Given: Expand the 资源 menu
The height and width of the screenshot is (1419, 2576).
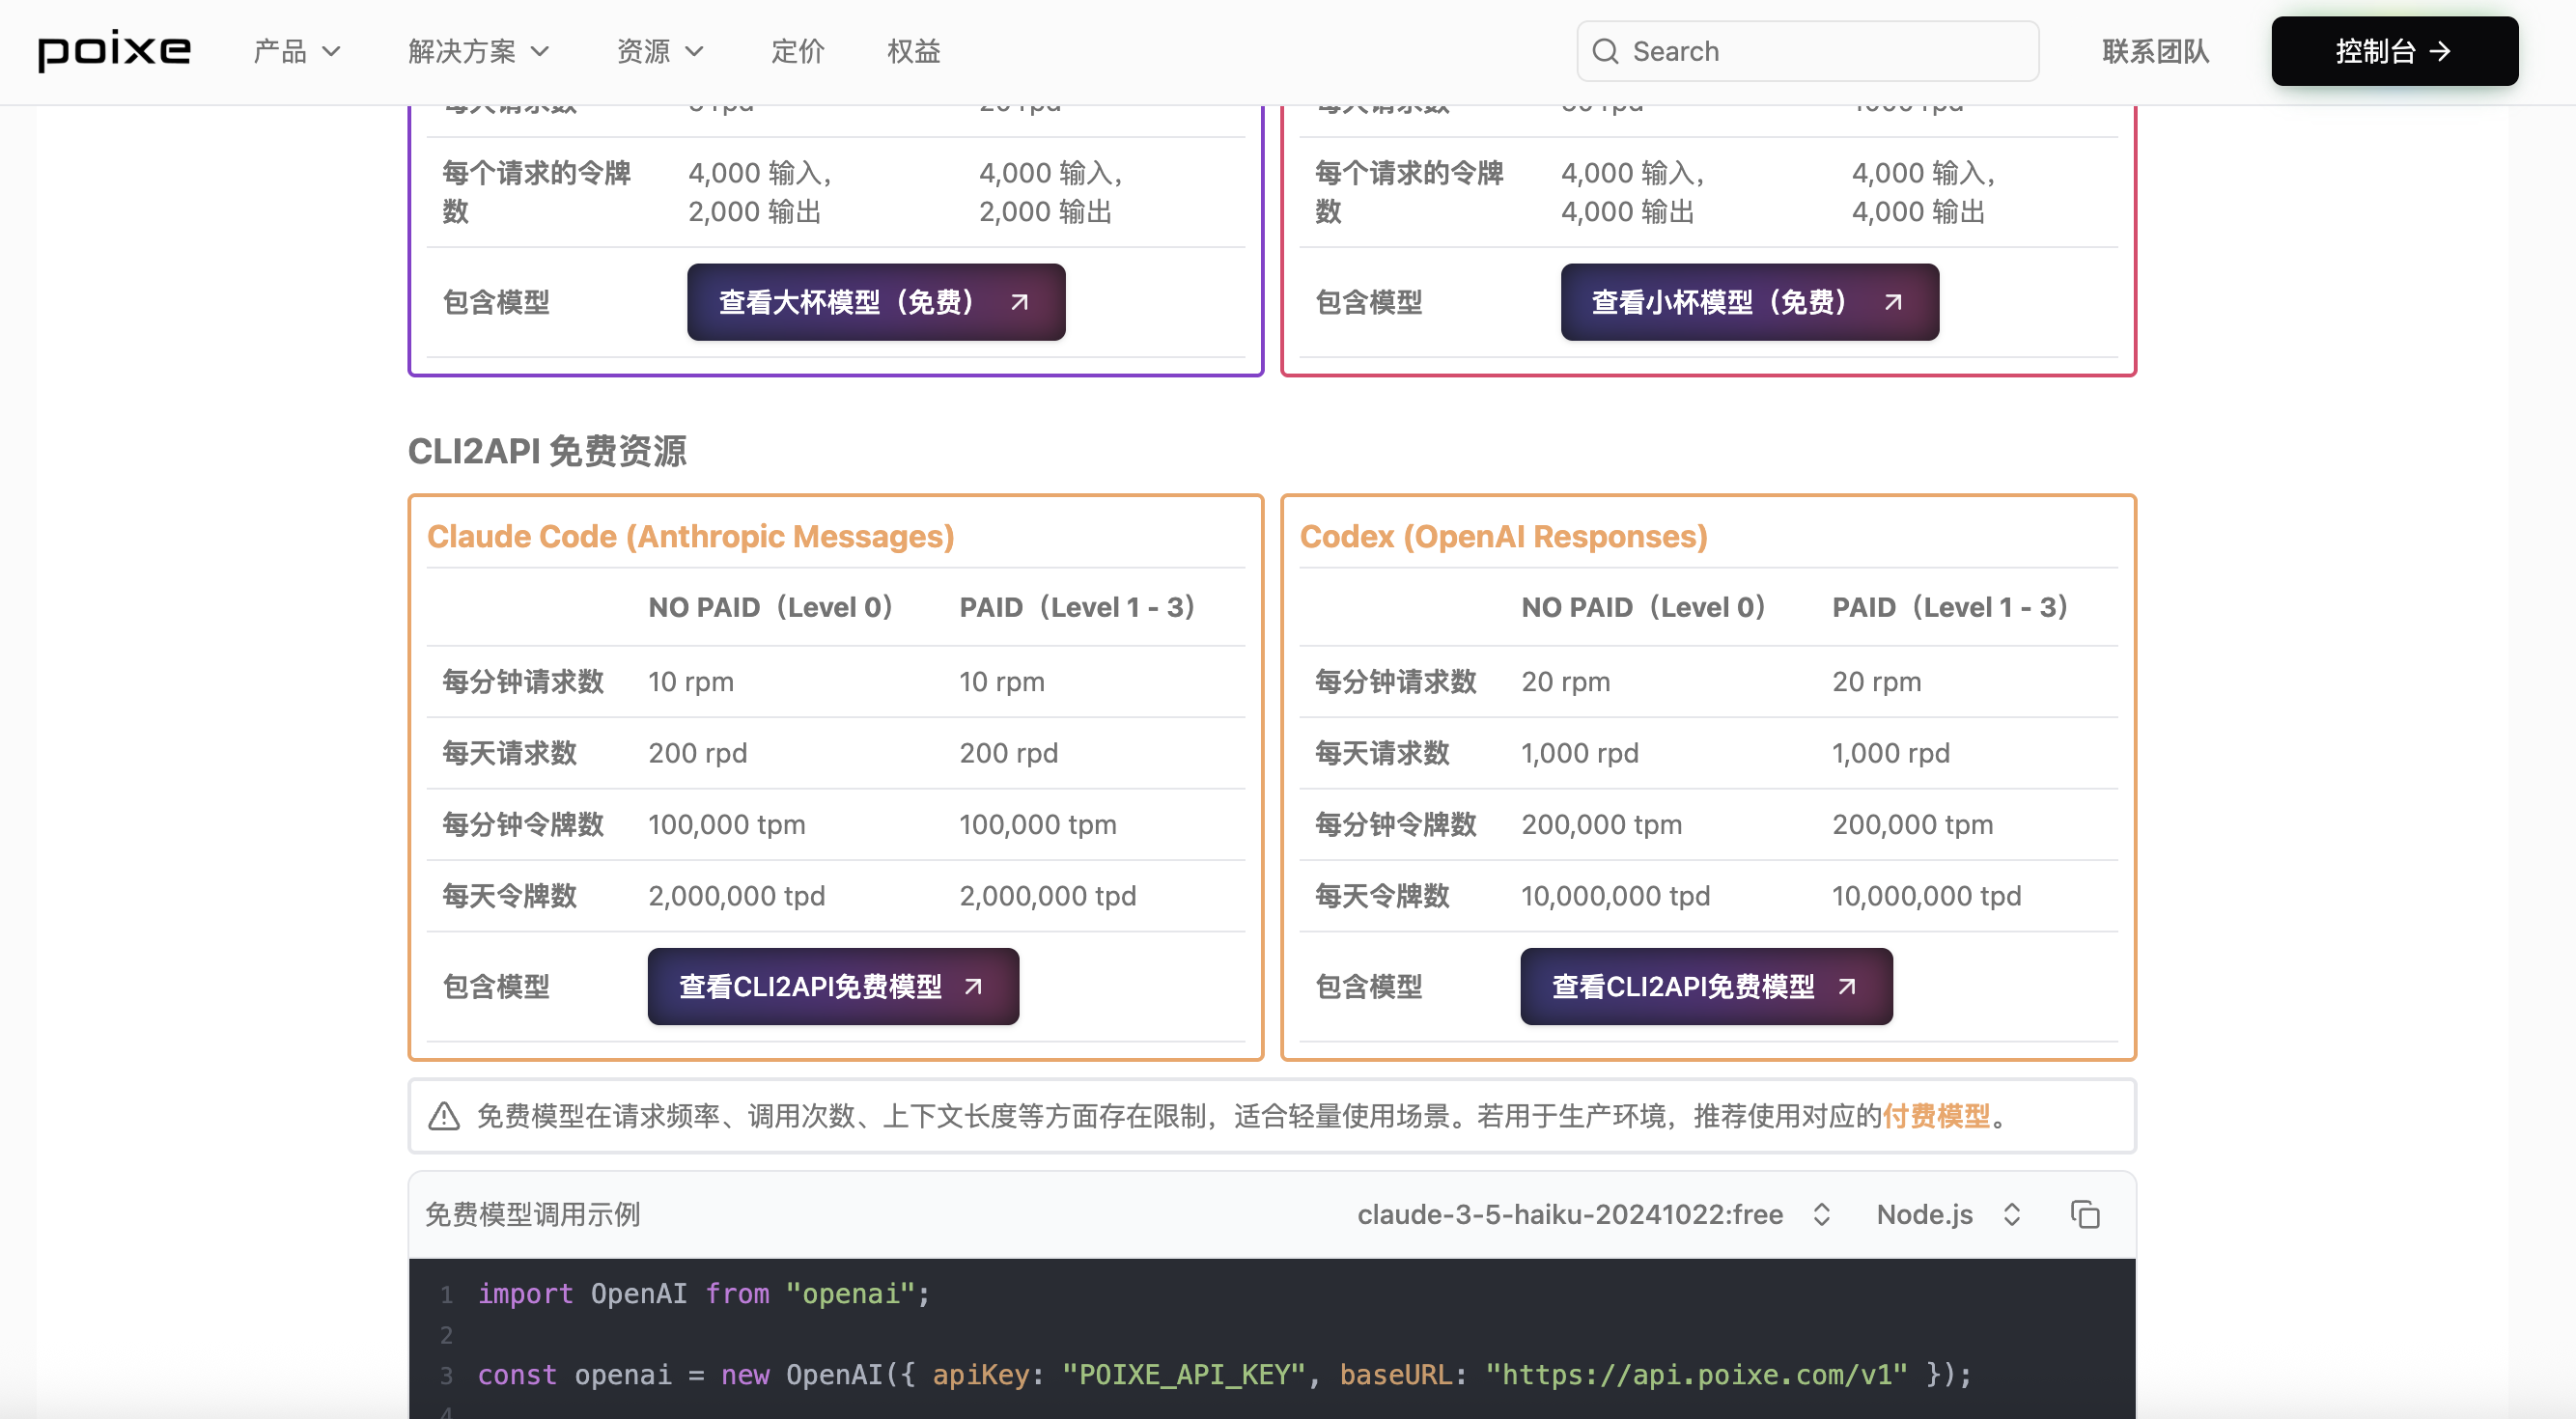Looking at the screenshot, I should 660,51.
